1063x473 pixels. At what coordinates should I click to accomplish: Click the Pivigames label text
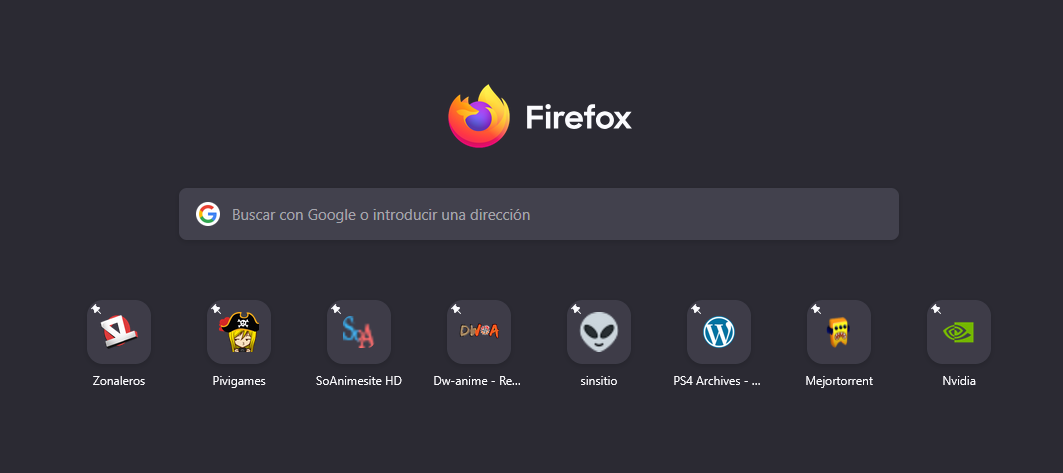pos(239,381)
